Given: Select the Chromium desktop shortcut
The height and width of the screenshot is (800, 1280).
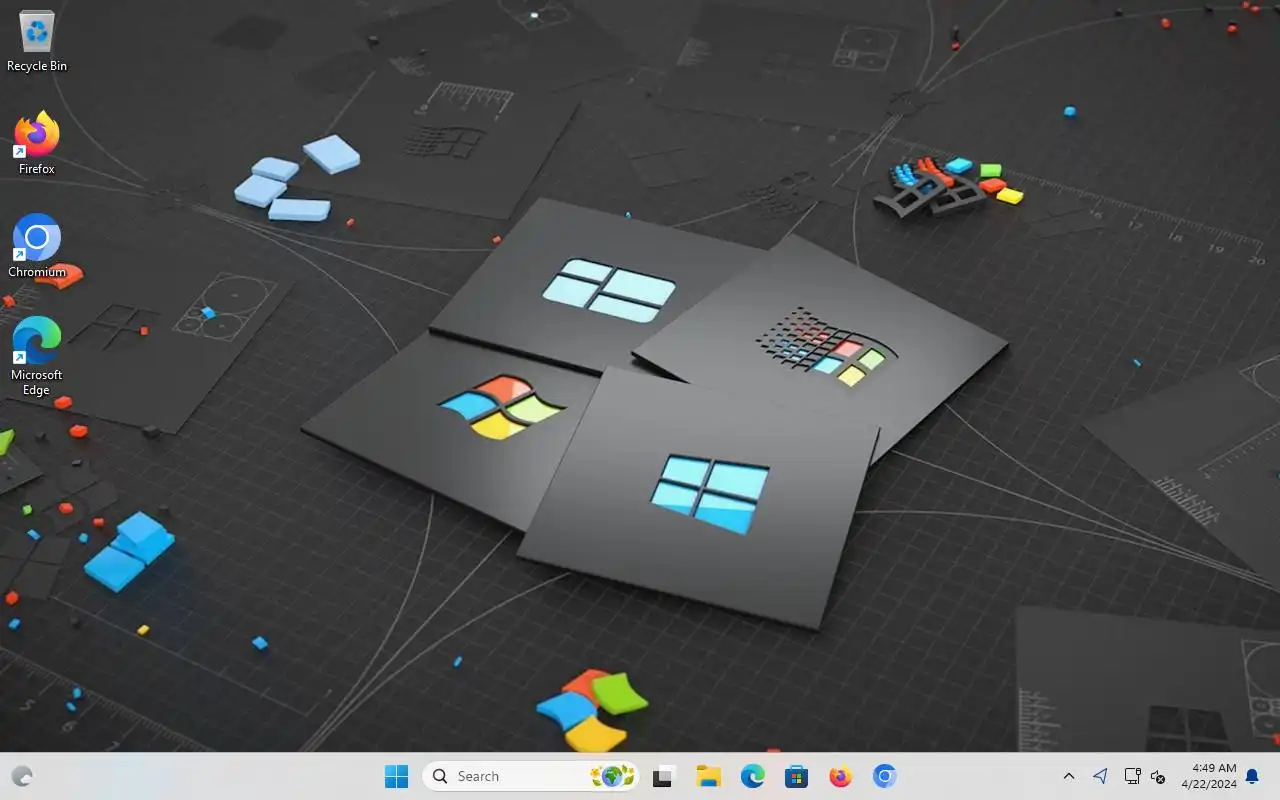Looking at the screenshot, I should click(x=37, y=246).
